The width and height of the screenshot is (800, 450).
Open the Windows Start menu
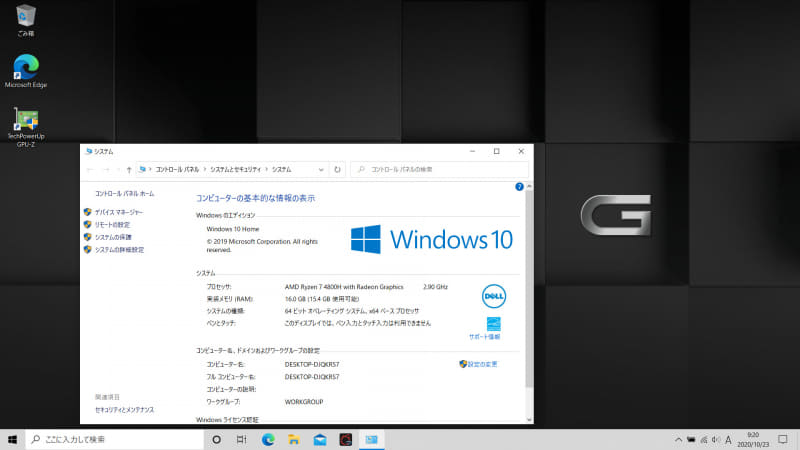[12, 439]
